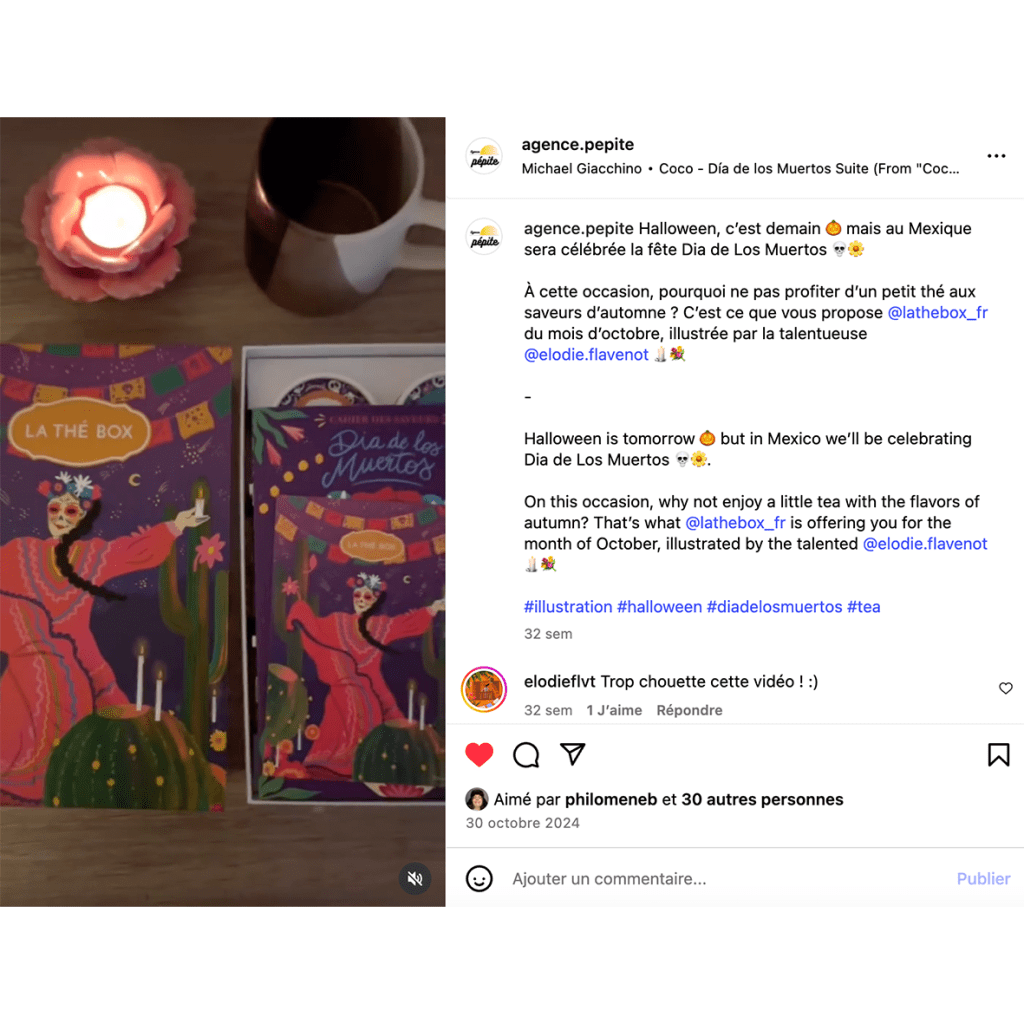Open philomeneb's small avatar beside likes

point(476,799)
